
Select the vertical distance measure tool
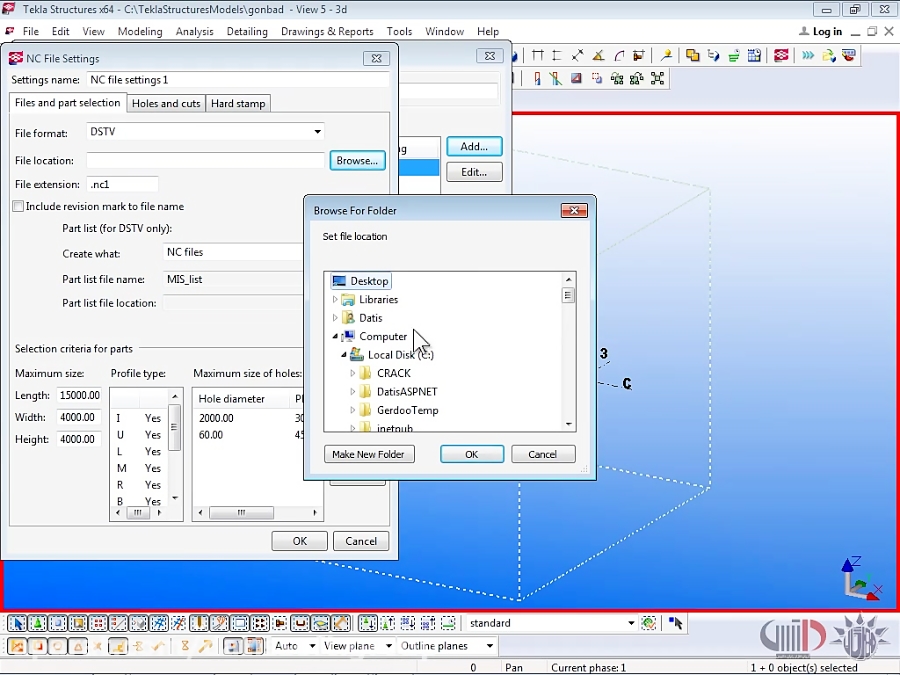(557, 56)
